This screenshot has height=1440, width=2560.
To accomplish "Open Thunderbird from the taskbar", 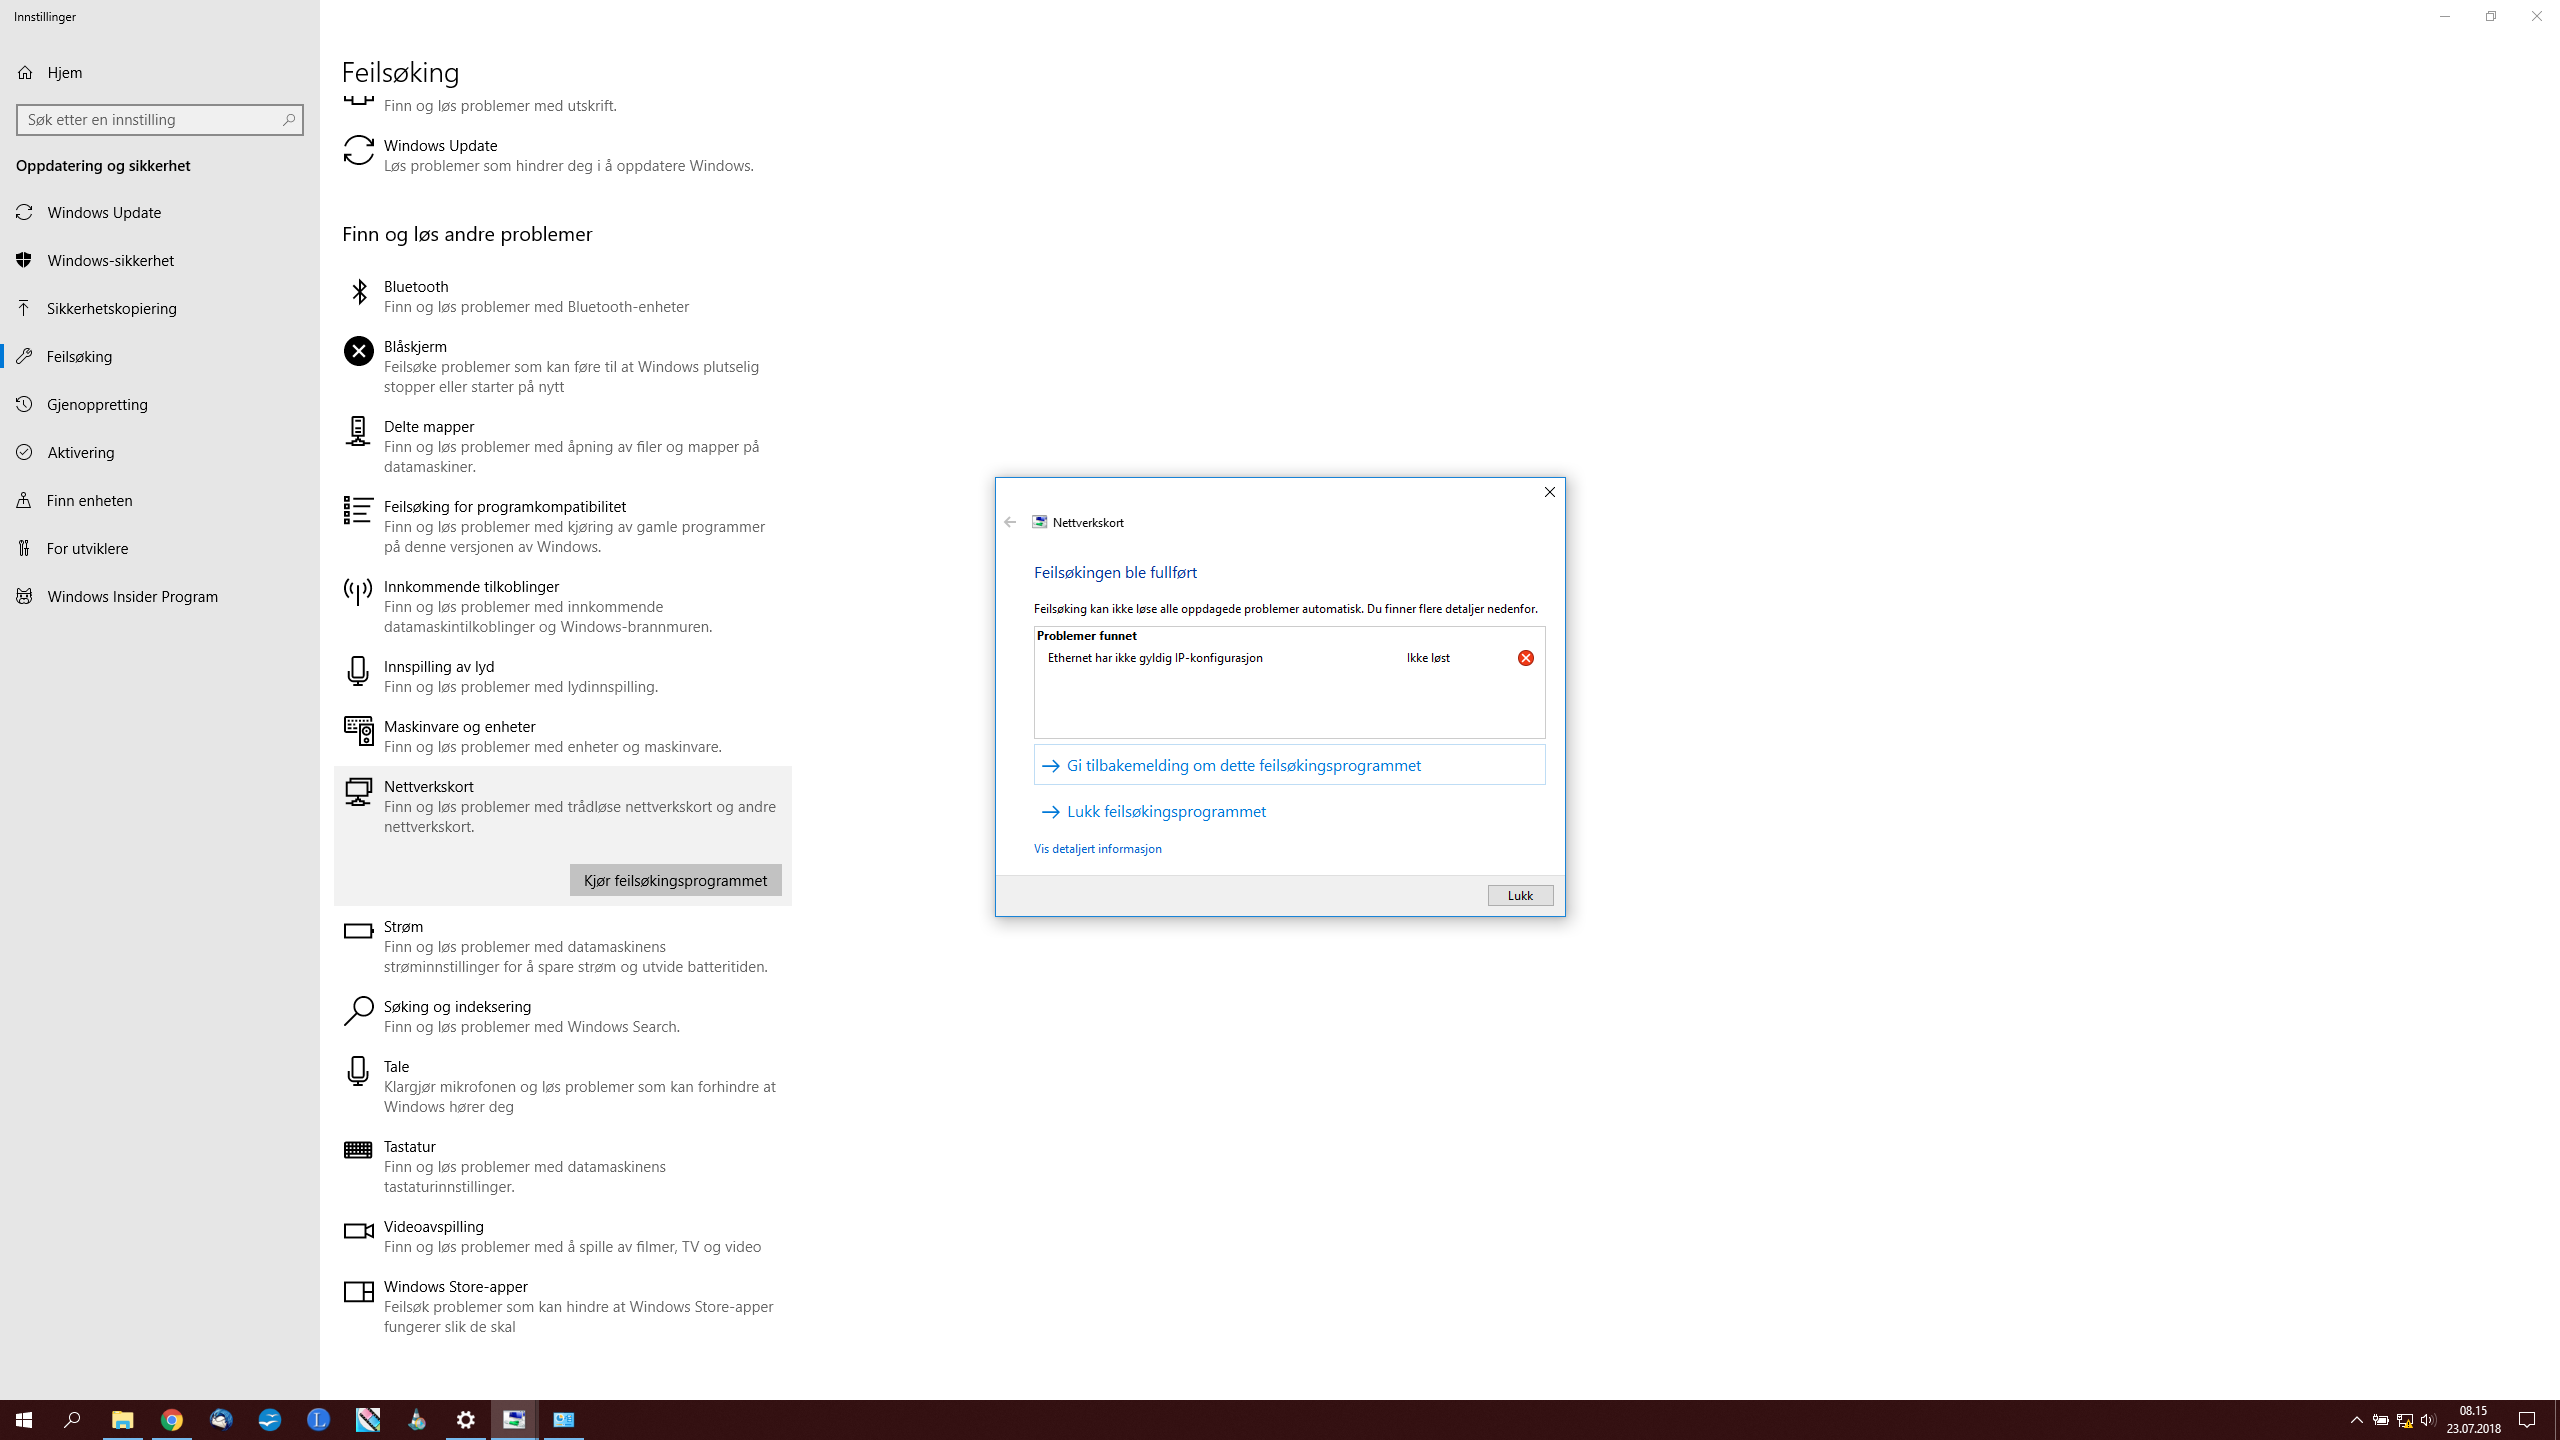I will 221,1420.
